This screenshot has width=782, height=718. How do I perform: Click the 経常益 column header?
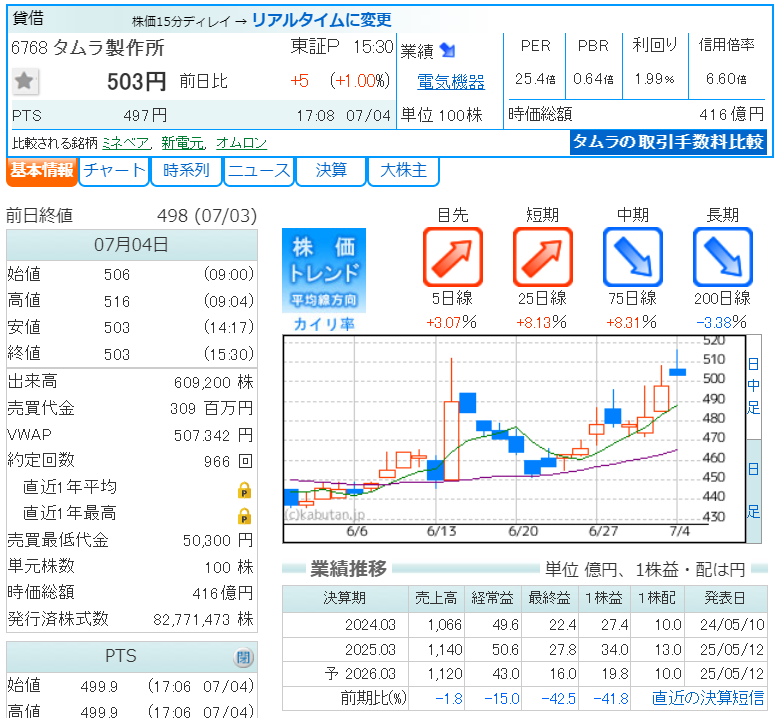pyautogui.click(x=493, y=598)
